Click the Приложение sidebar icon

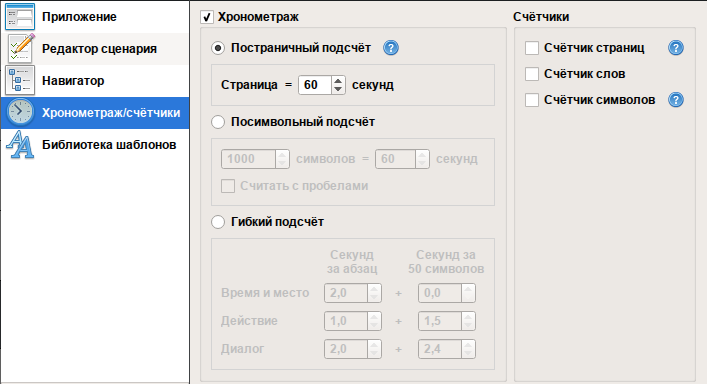[20, 17]
